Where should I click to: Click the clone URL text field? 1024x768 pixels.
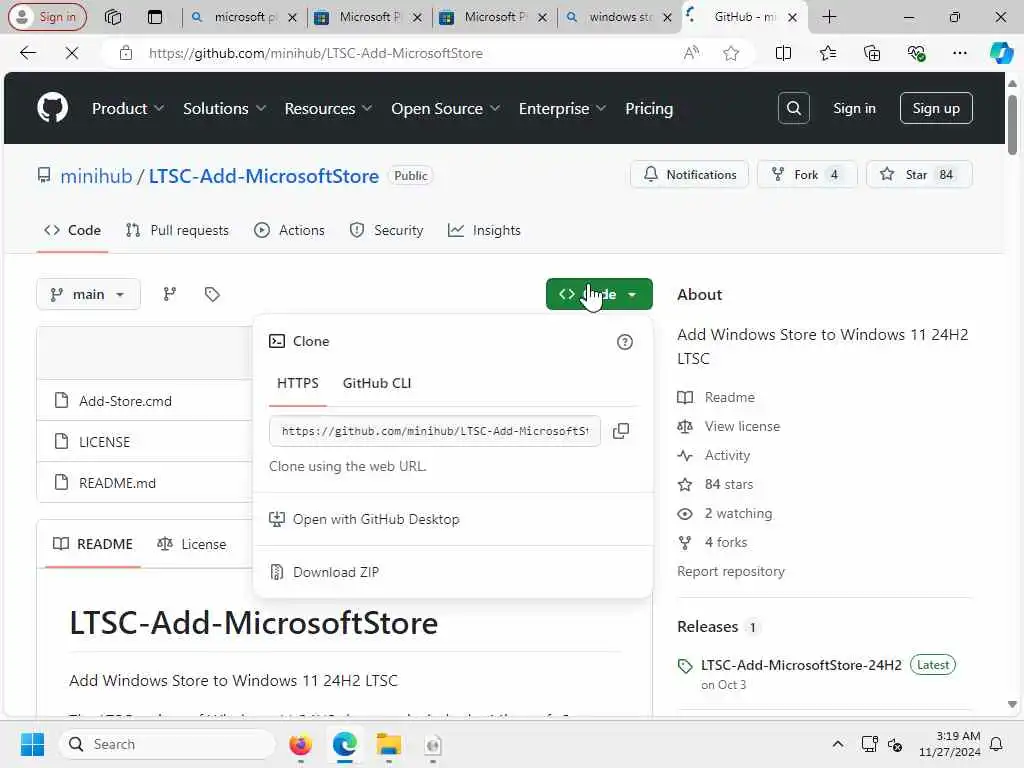point(435,431)
